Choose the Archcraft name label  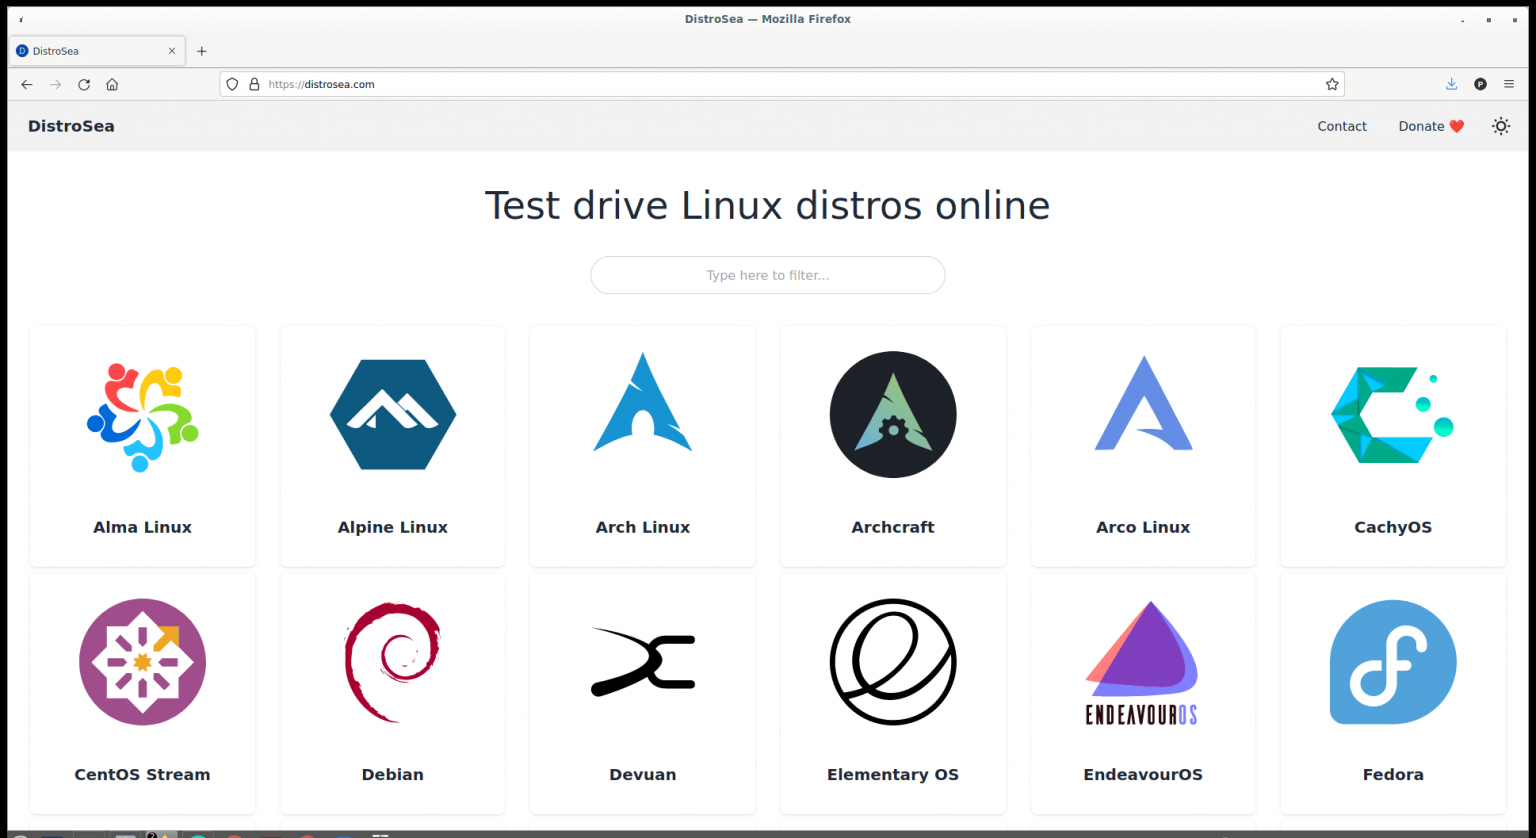click(x=893, y=527)
